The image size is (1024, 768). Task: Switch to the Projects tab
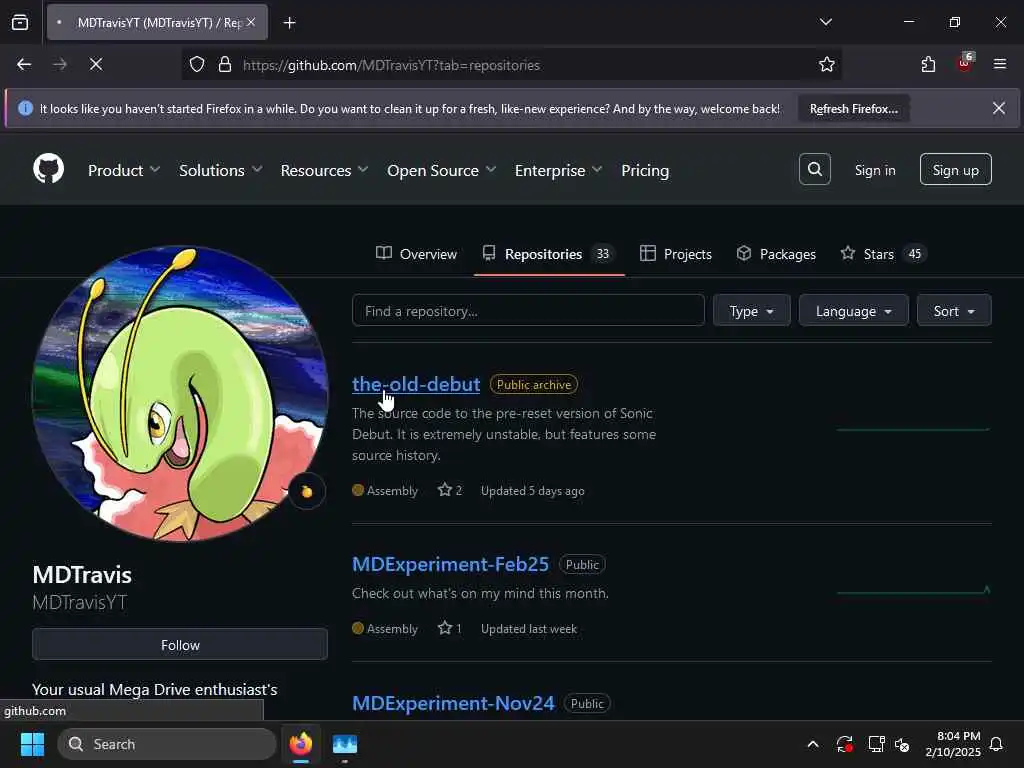tap(675, 253)
